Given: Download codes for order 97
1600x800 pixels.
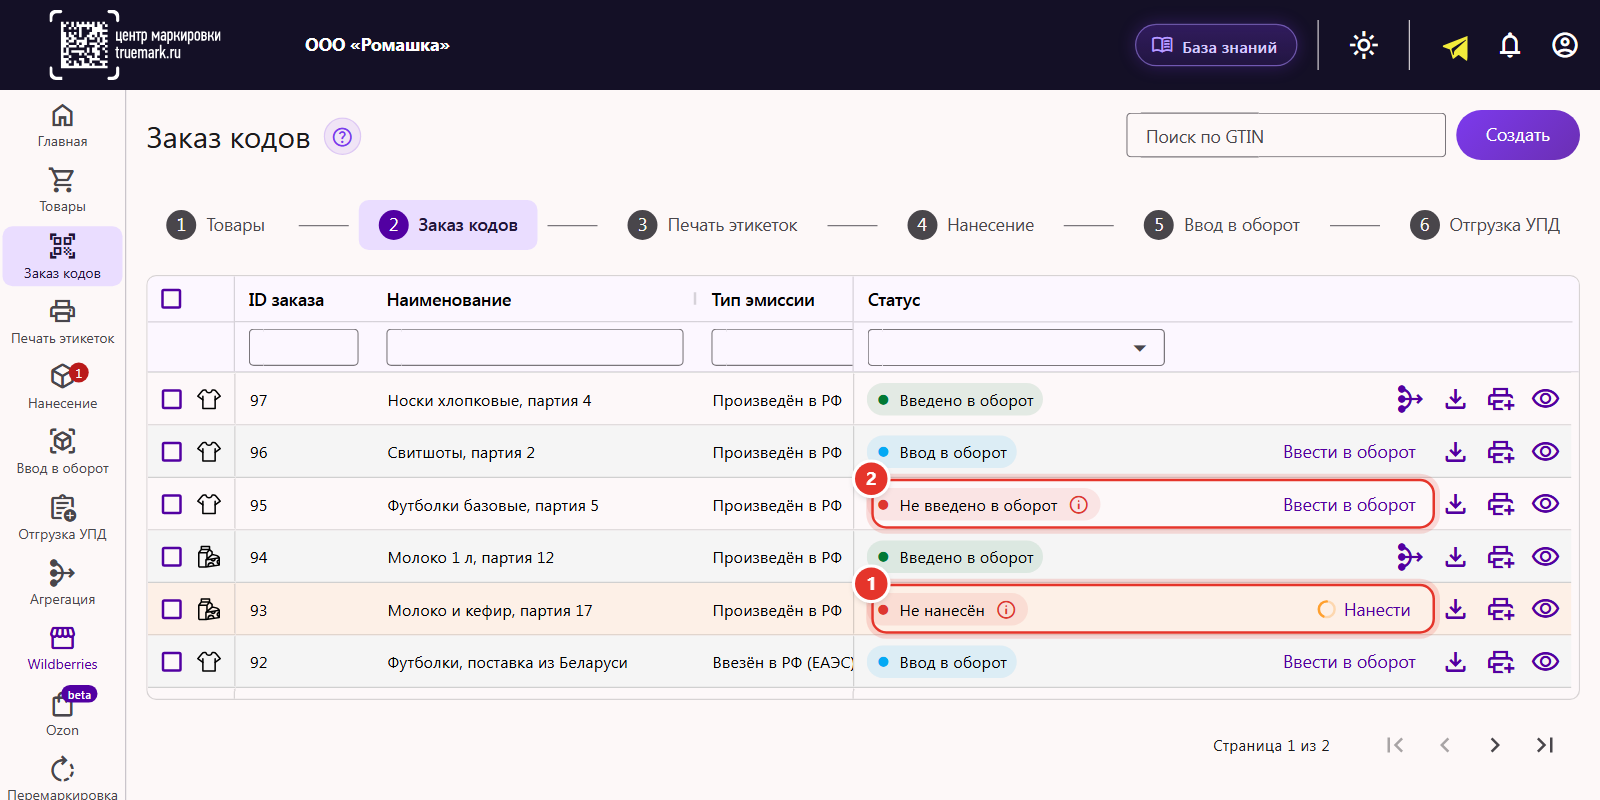Looking at the screenshot, I should tap(1456, 399).
